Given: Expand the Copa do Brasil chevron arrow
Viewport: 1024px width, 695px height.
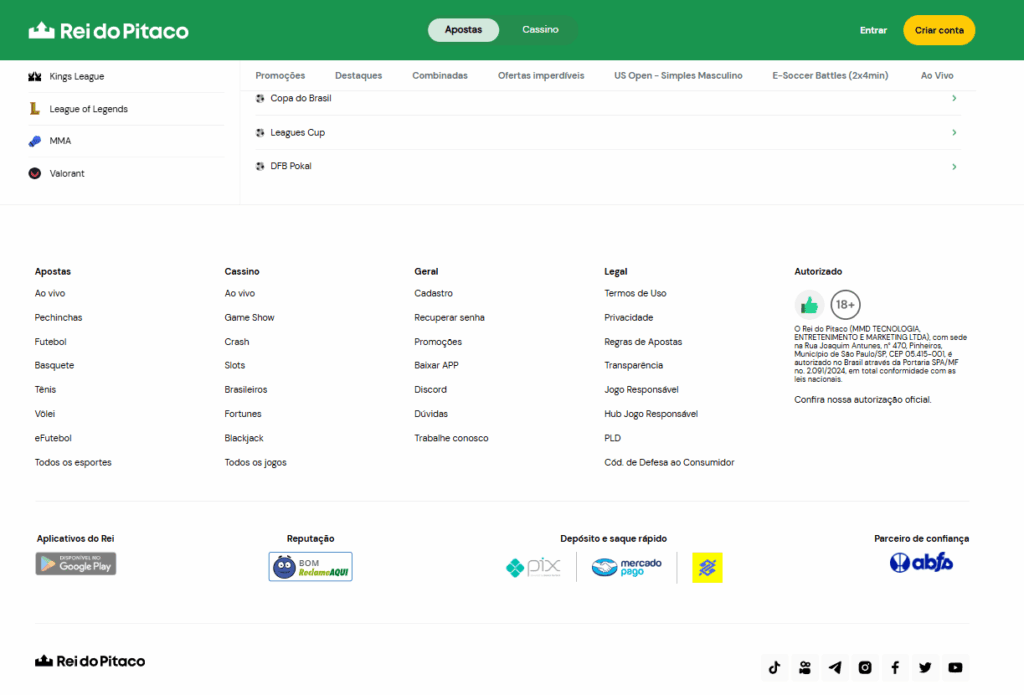Looking at the screenshot, I should coord(954,98).
